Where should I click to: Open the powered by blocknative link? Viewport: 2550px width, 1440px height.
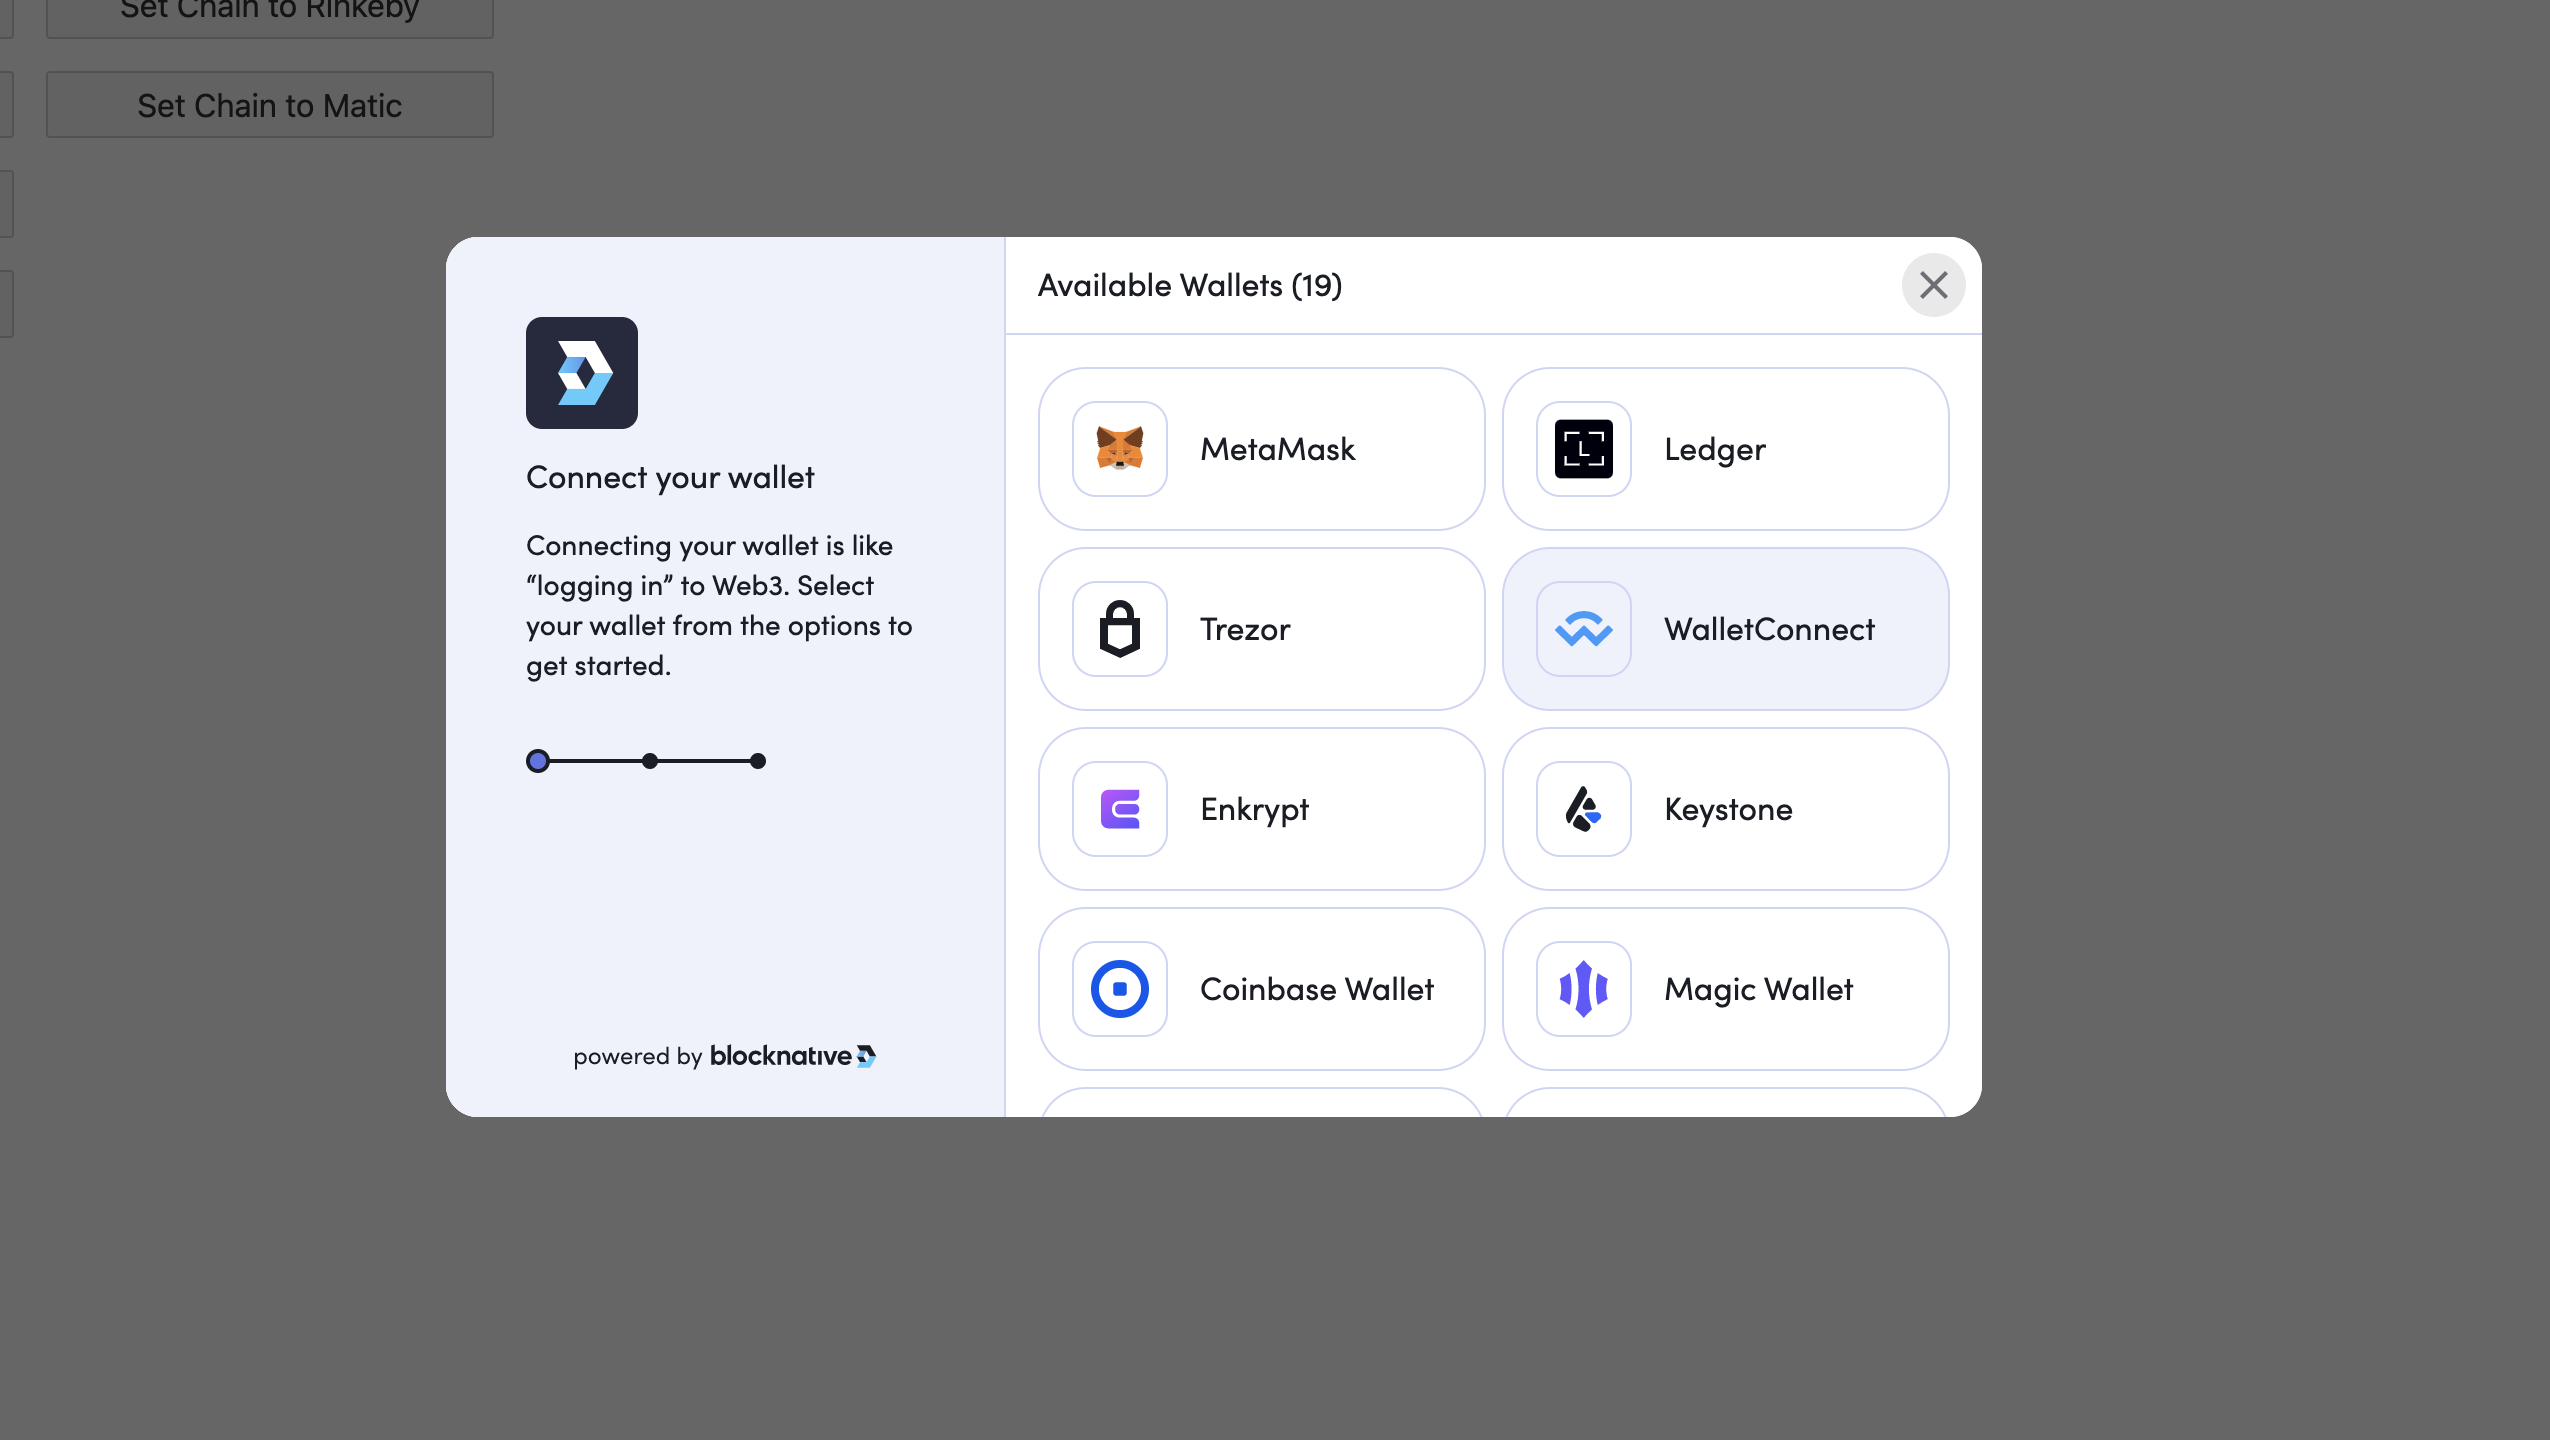point(724,1056)
